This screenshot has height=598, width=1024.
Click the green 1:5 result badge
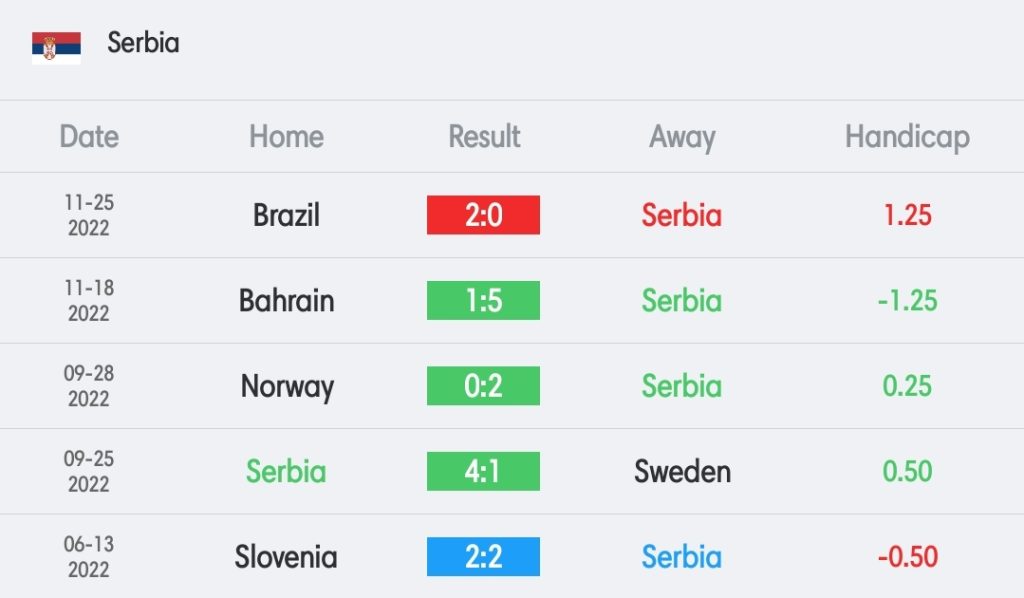point(483,300)
